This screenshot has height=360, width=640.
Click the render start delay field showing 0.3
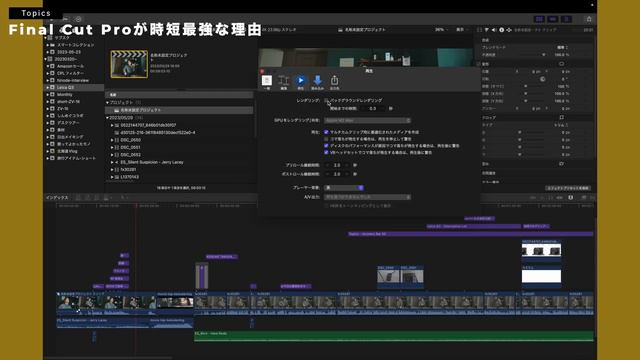(373, 109)
